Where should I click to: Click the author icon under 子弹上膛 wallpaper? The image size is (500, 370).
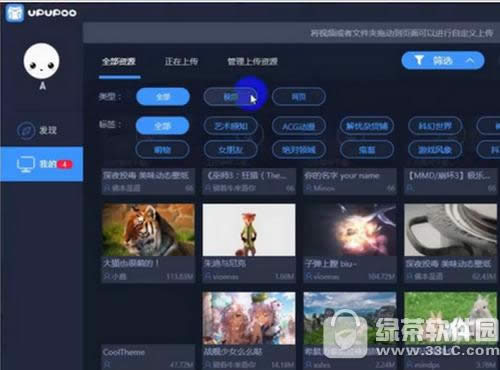pyautogui.click(x=309, y=276)
